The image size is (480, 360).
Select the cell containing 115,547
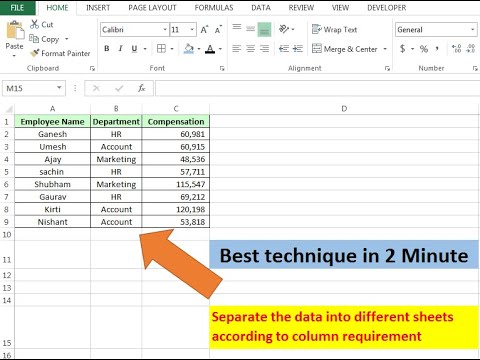(176, 184)
